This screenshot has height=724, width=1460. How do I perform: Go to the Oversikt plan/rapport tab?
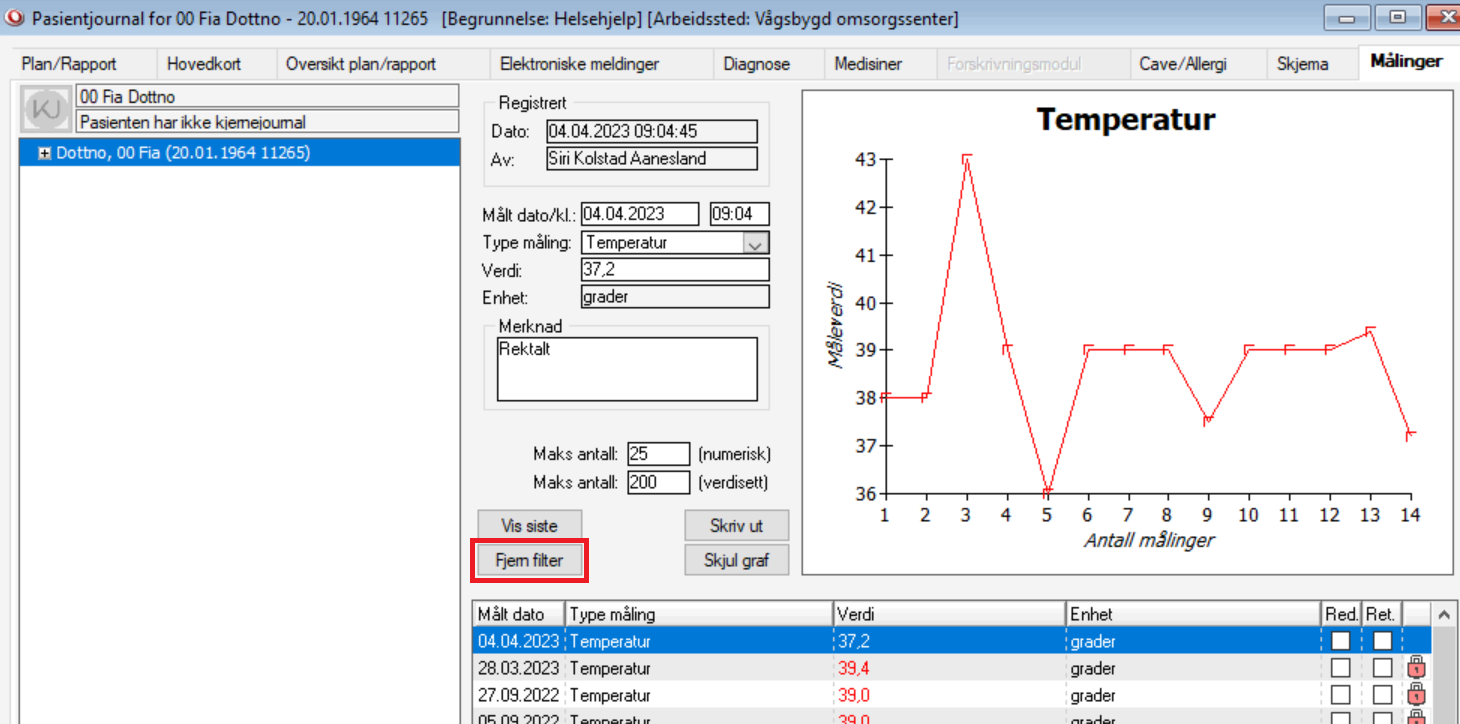point(361,64)
